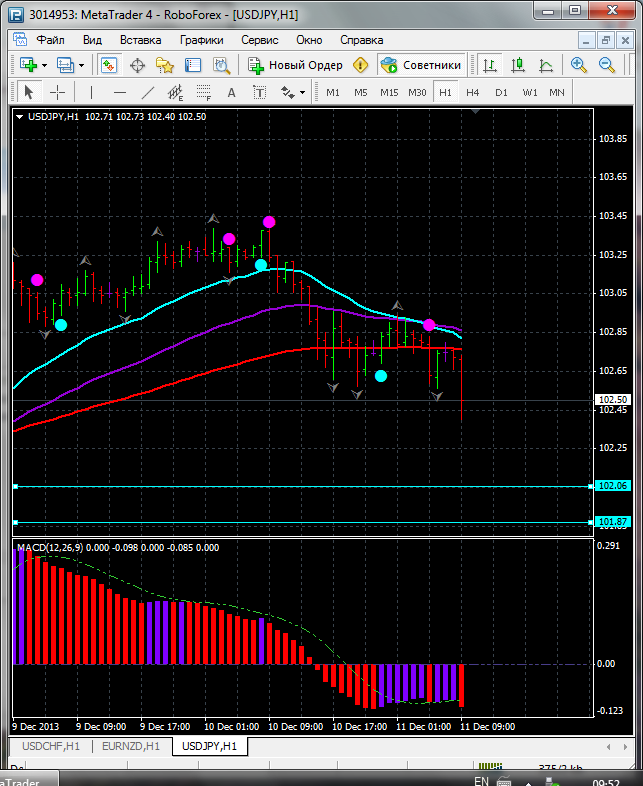Select the cursor arrow tool

[29, 92]
